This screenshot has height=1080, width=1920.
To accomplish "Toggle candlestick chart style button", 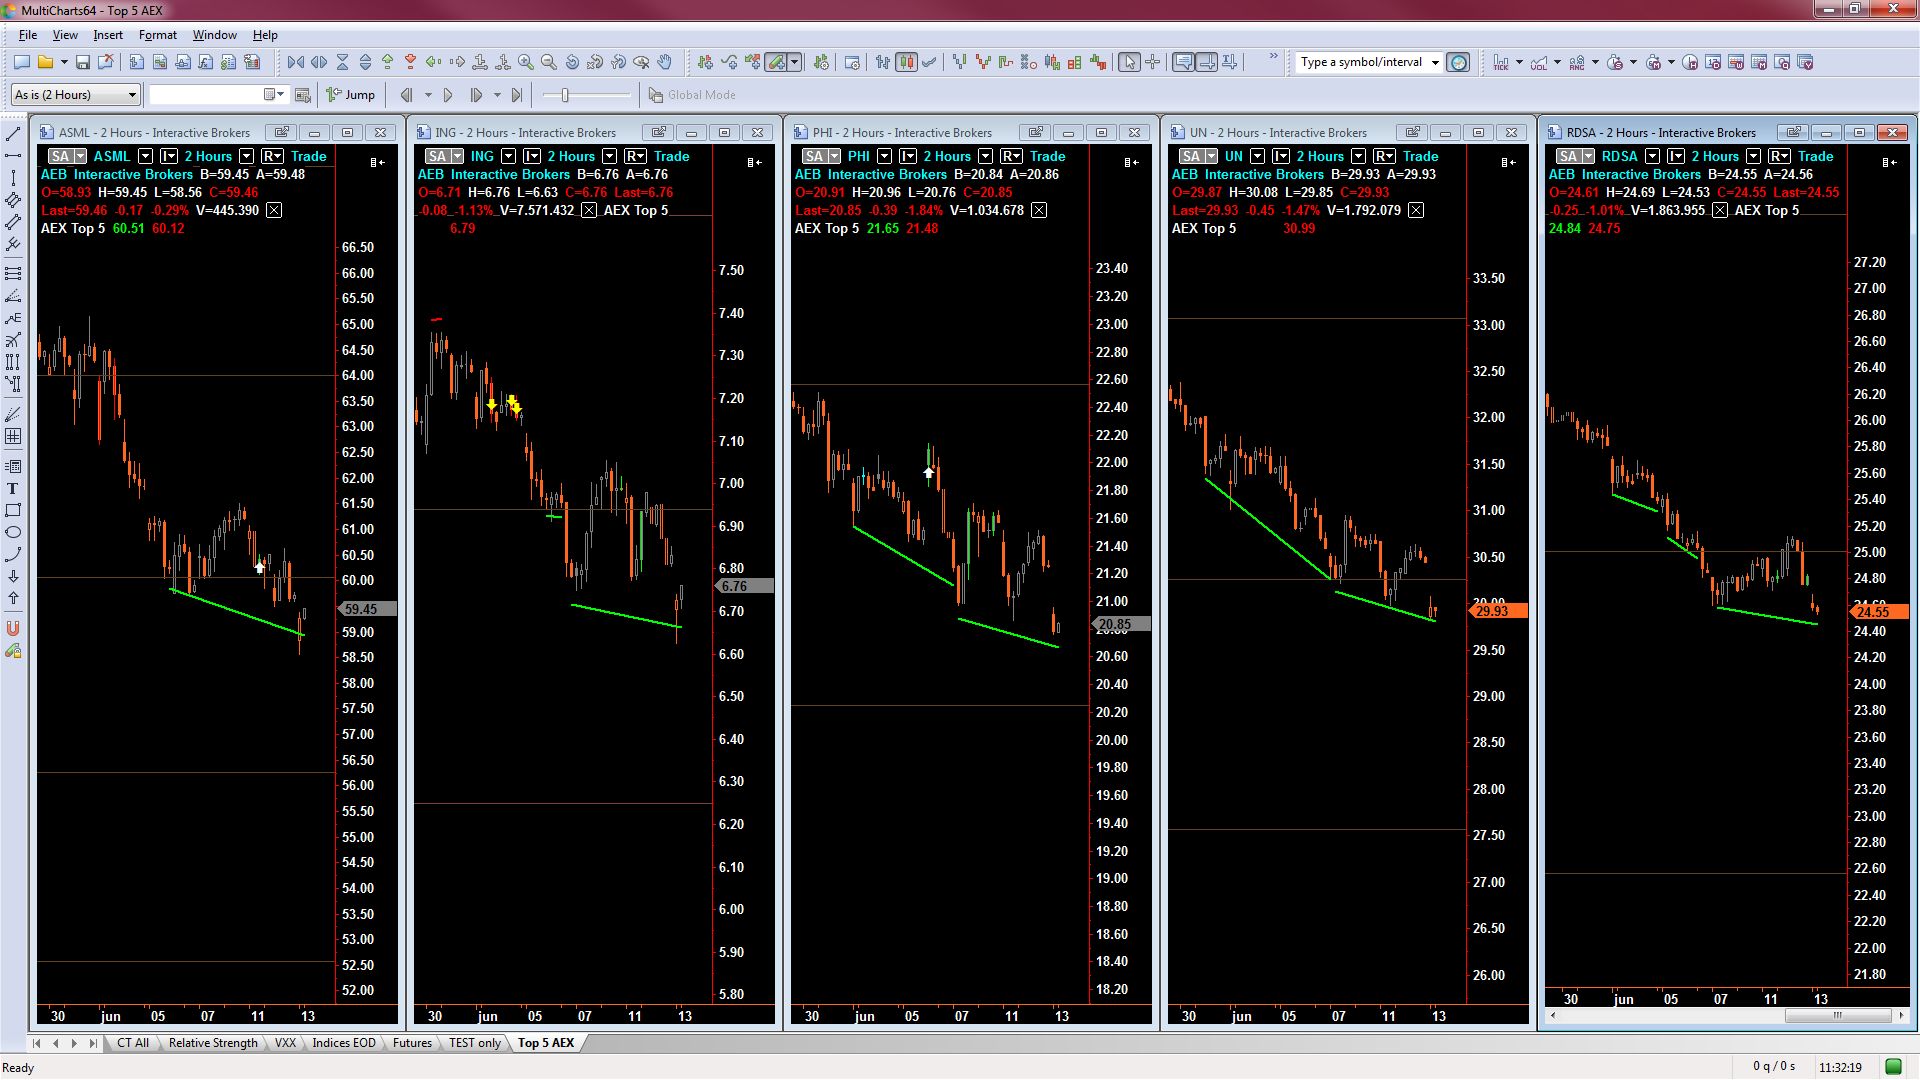I will click(906, 62).
